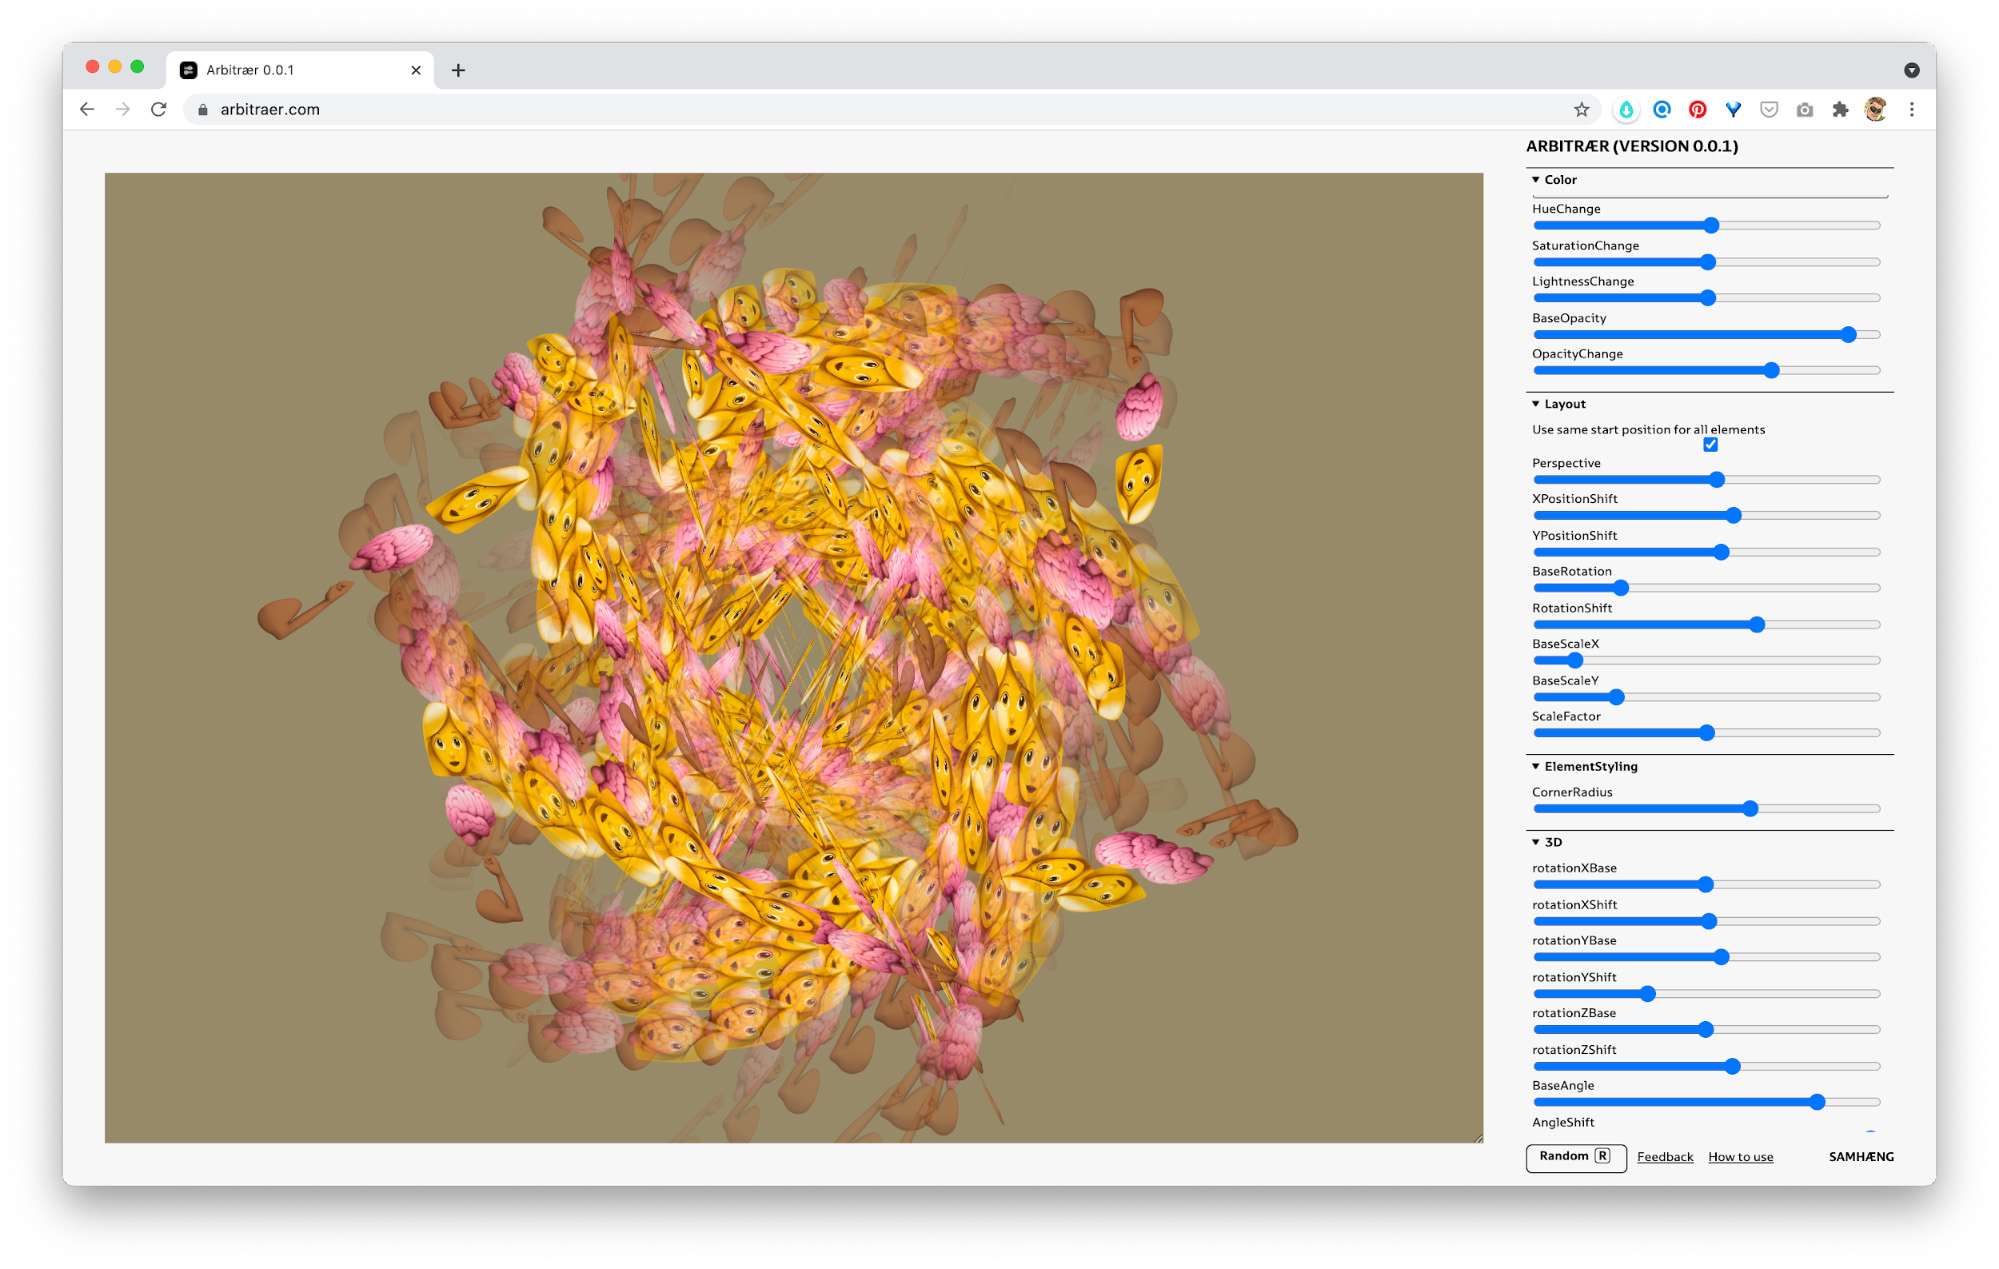Screen dimensions: 1999x1269
Task: Click the ScaleFactor slider
Action: pos(1706,733)
